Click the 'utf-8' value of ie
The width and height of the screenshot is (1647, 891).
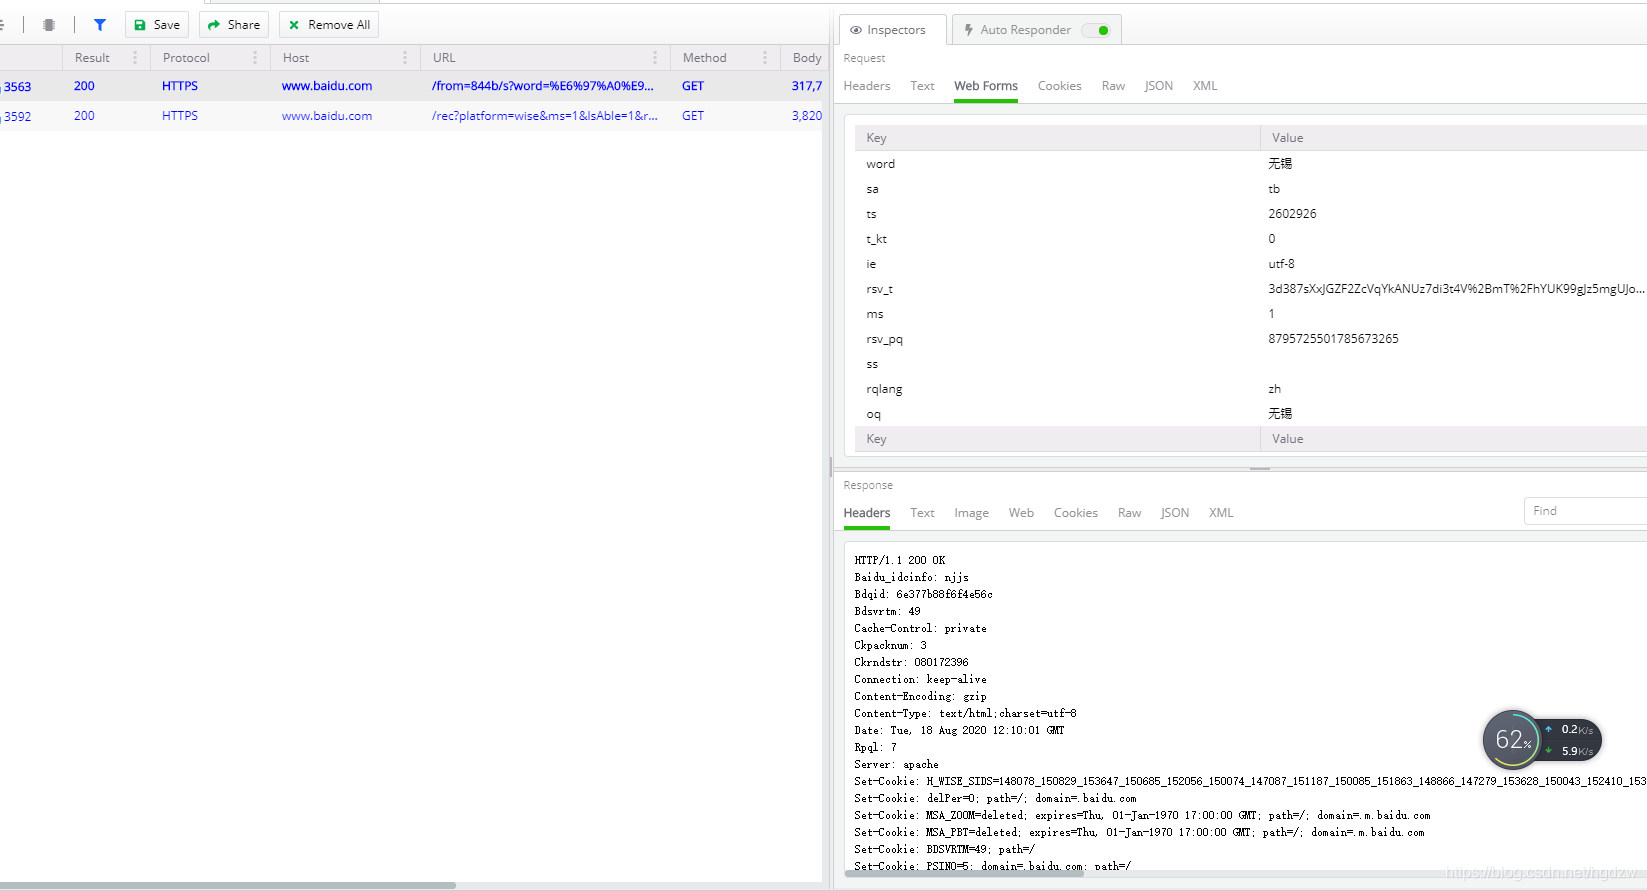pos(1281,264)
